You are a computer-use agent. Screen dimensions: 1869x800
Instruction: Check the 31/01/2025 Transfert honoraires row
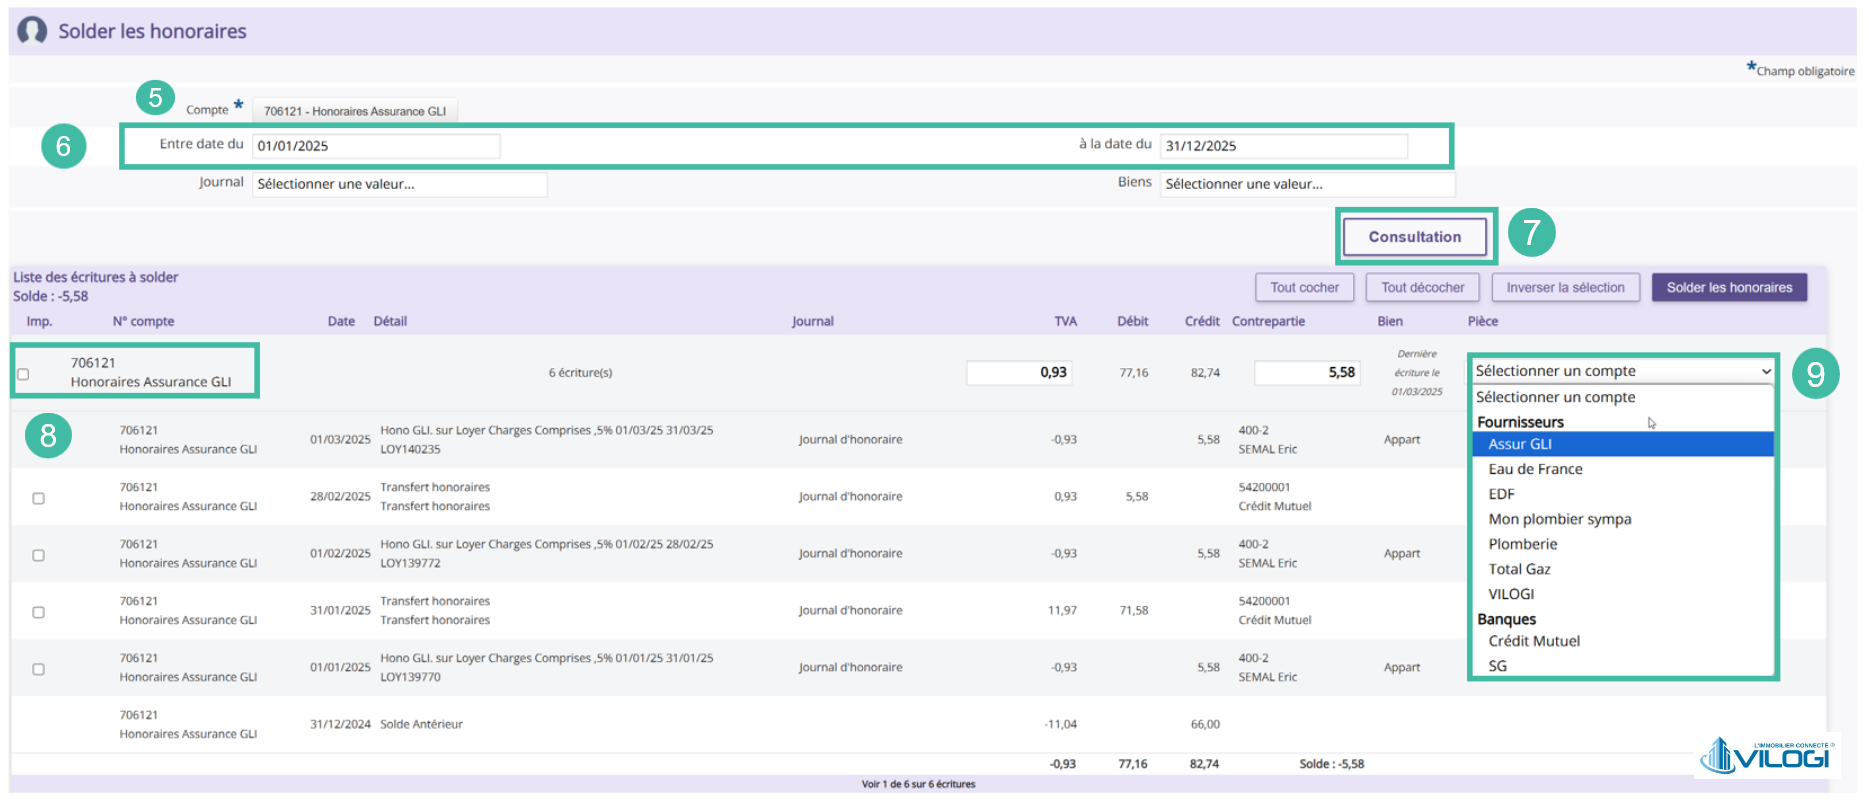tap(38, 612)
